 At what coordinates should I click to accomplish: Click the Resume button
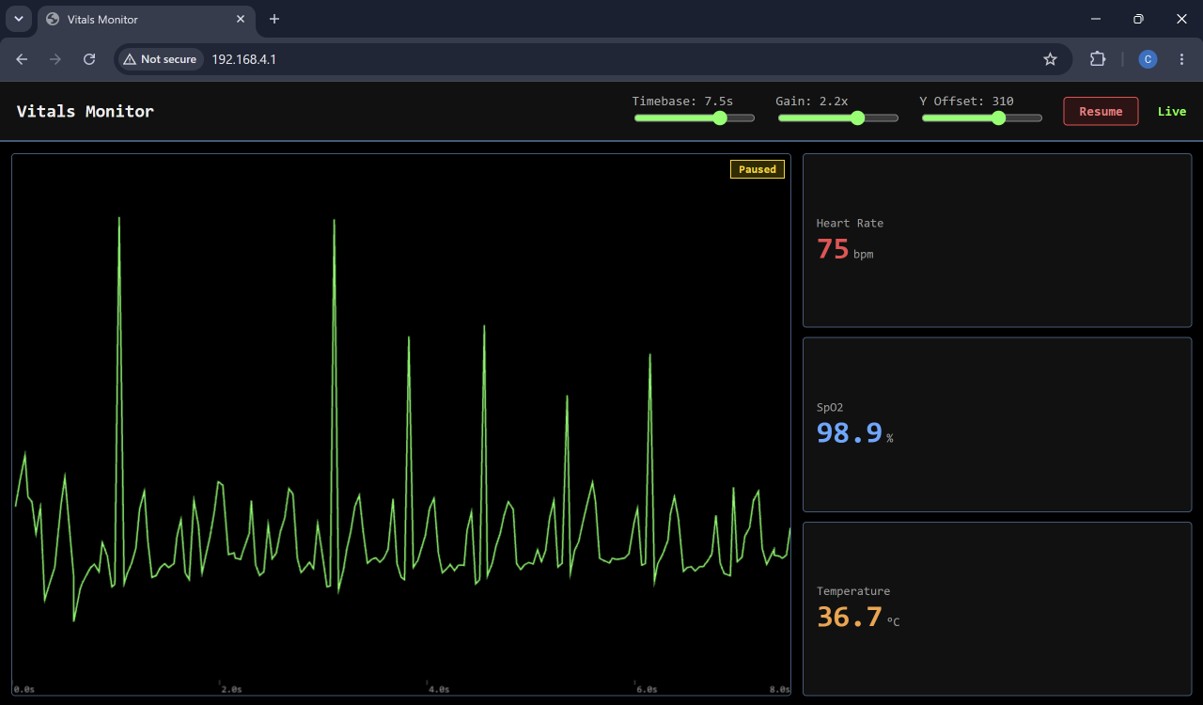click(x=1100, y=111)
